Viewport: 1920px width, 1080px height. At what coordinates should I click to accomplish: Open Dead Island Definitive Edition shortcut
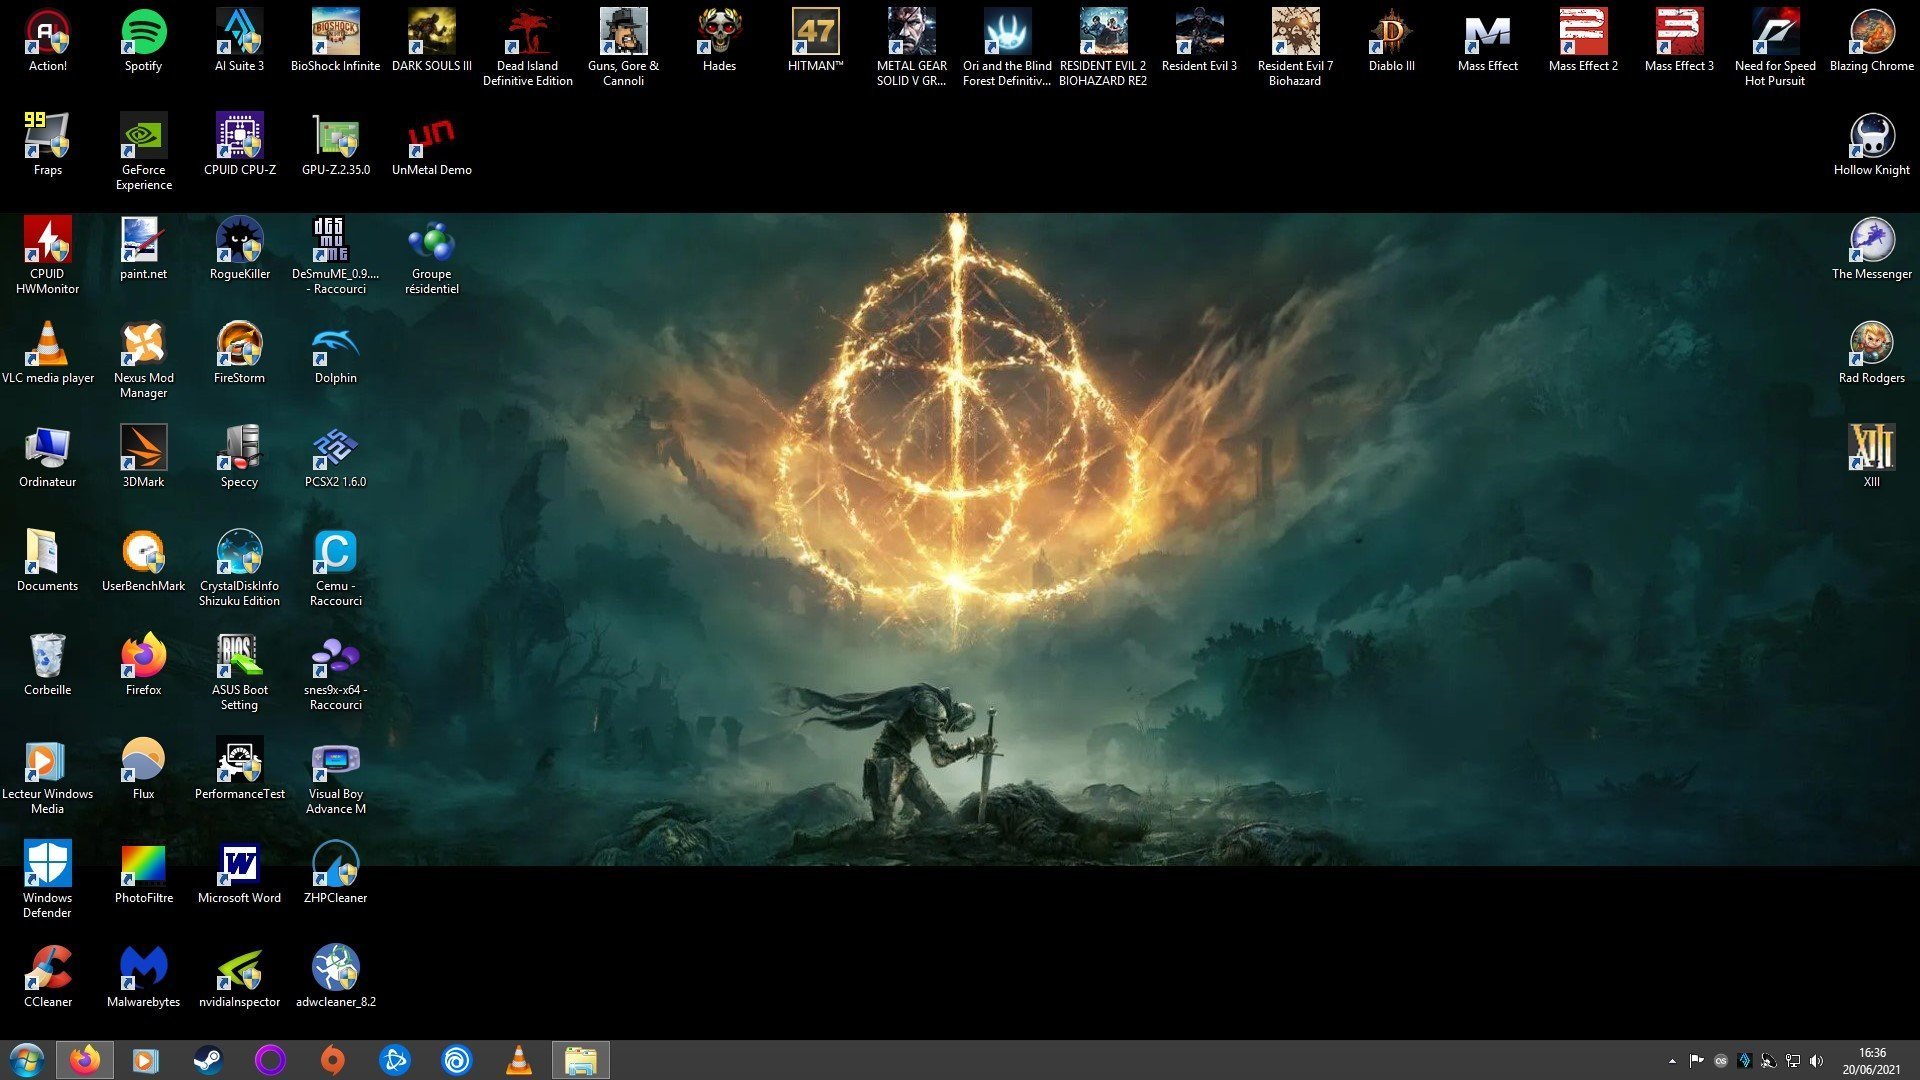(x=527, y=47)
